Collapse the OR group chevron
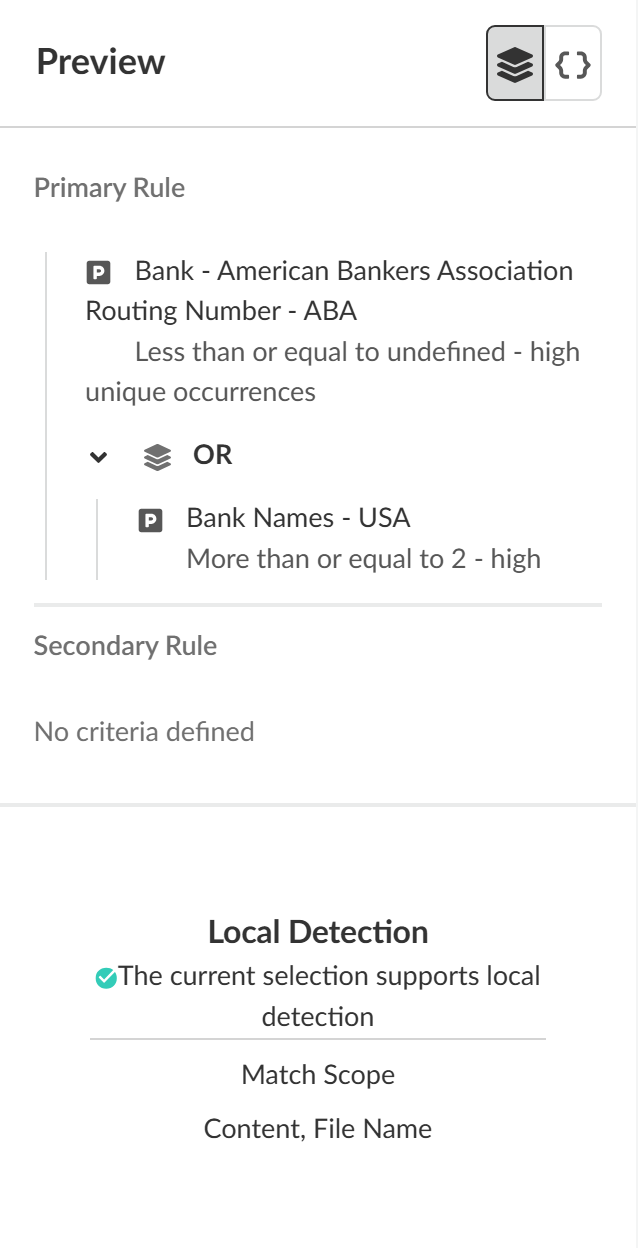The height and width of the screenshot is (1248, 638). click(x=98, y=457)
